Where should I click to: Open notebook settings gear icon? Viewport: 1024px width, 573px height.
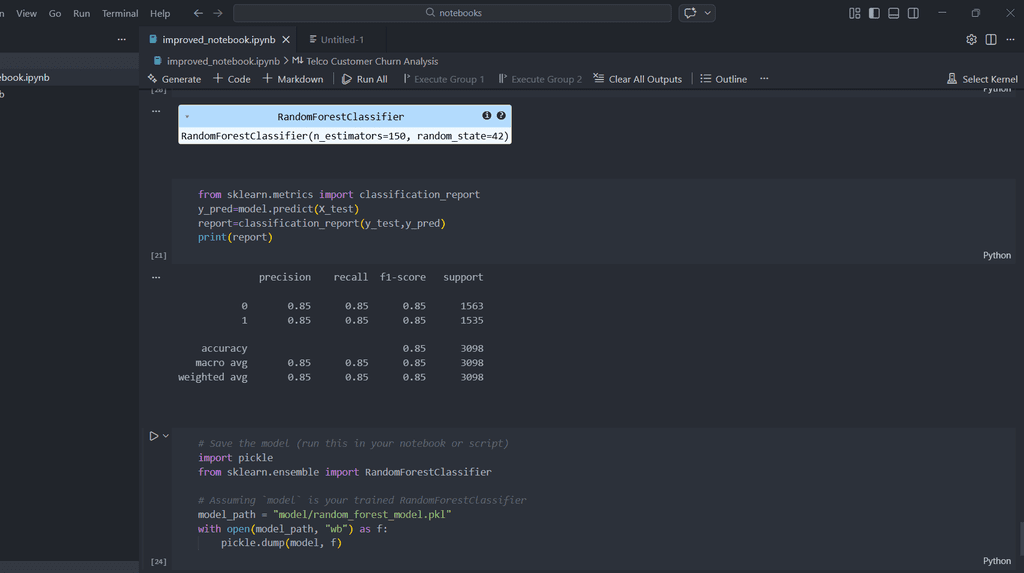[x=971, y=40]
